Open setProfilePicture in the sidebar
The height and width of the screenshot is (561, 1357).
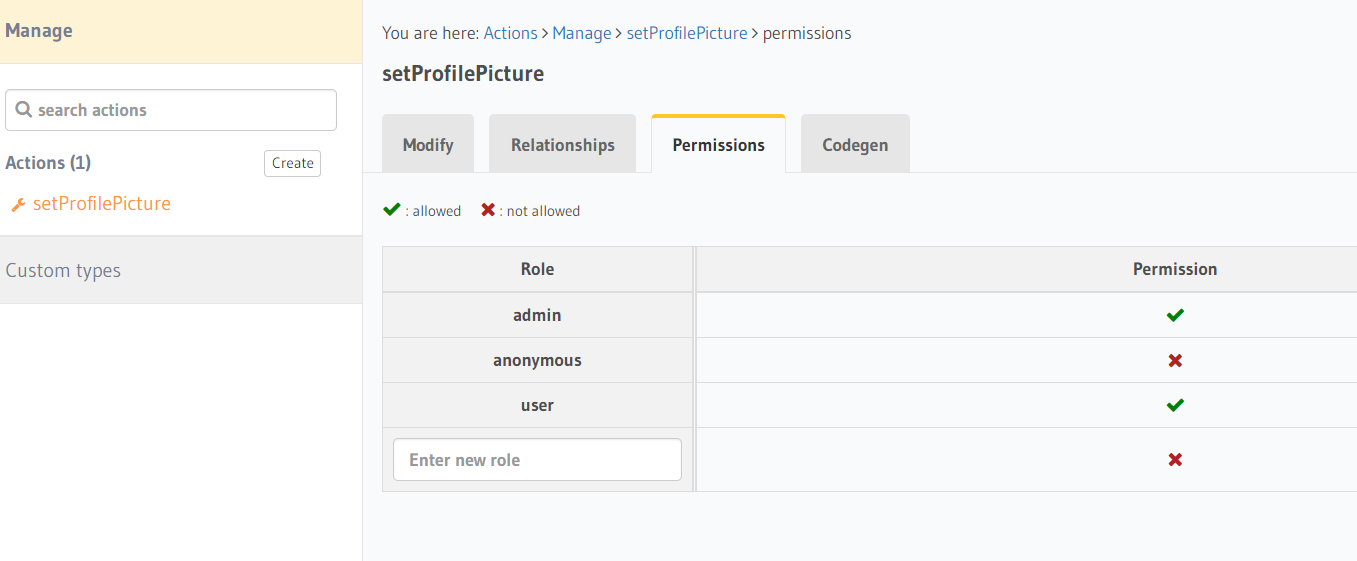(x=101, y=204)
